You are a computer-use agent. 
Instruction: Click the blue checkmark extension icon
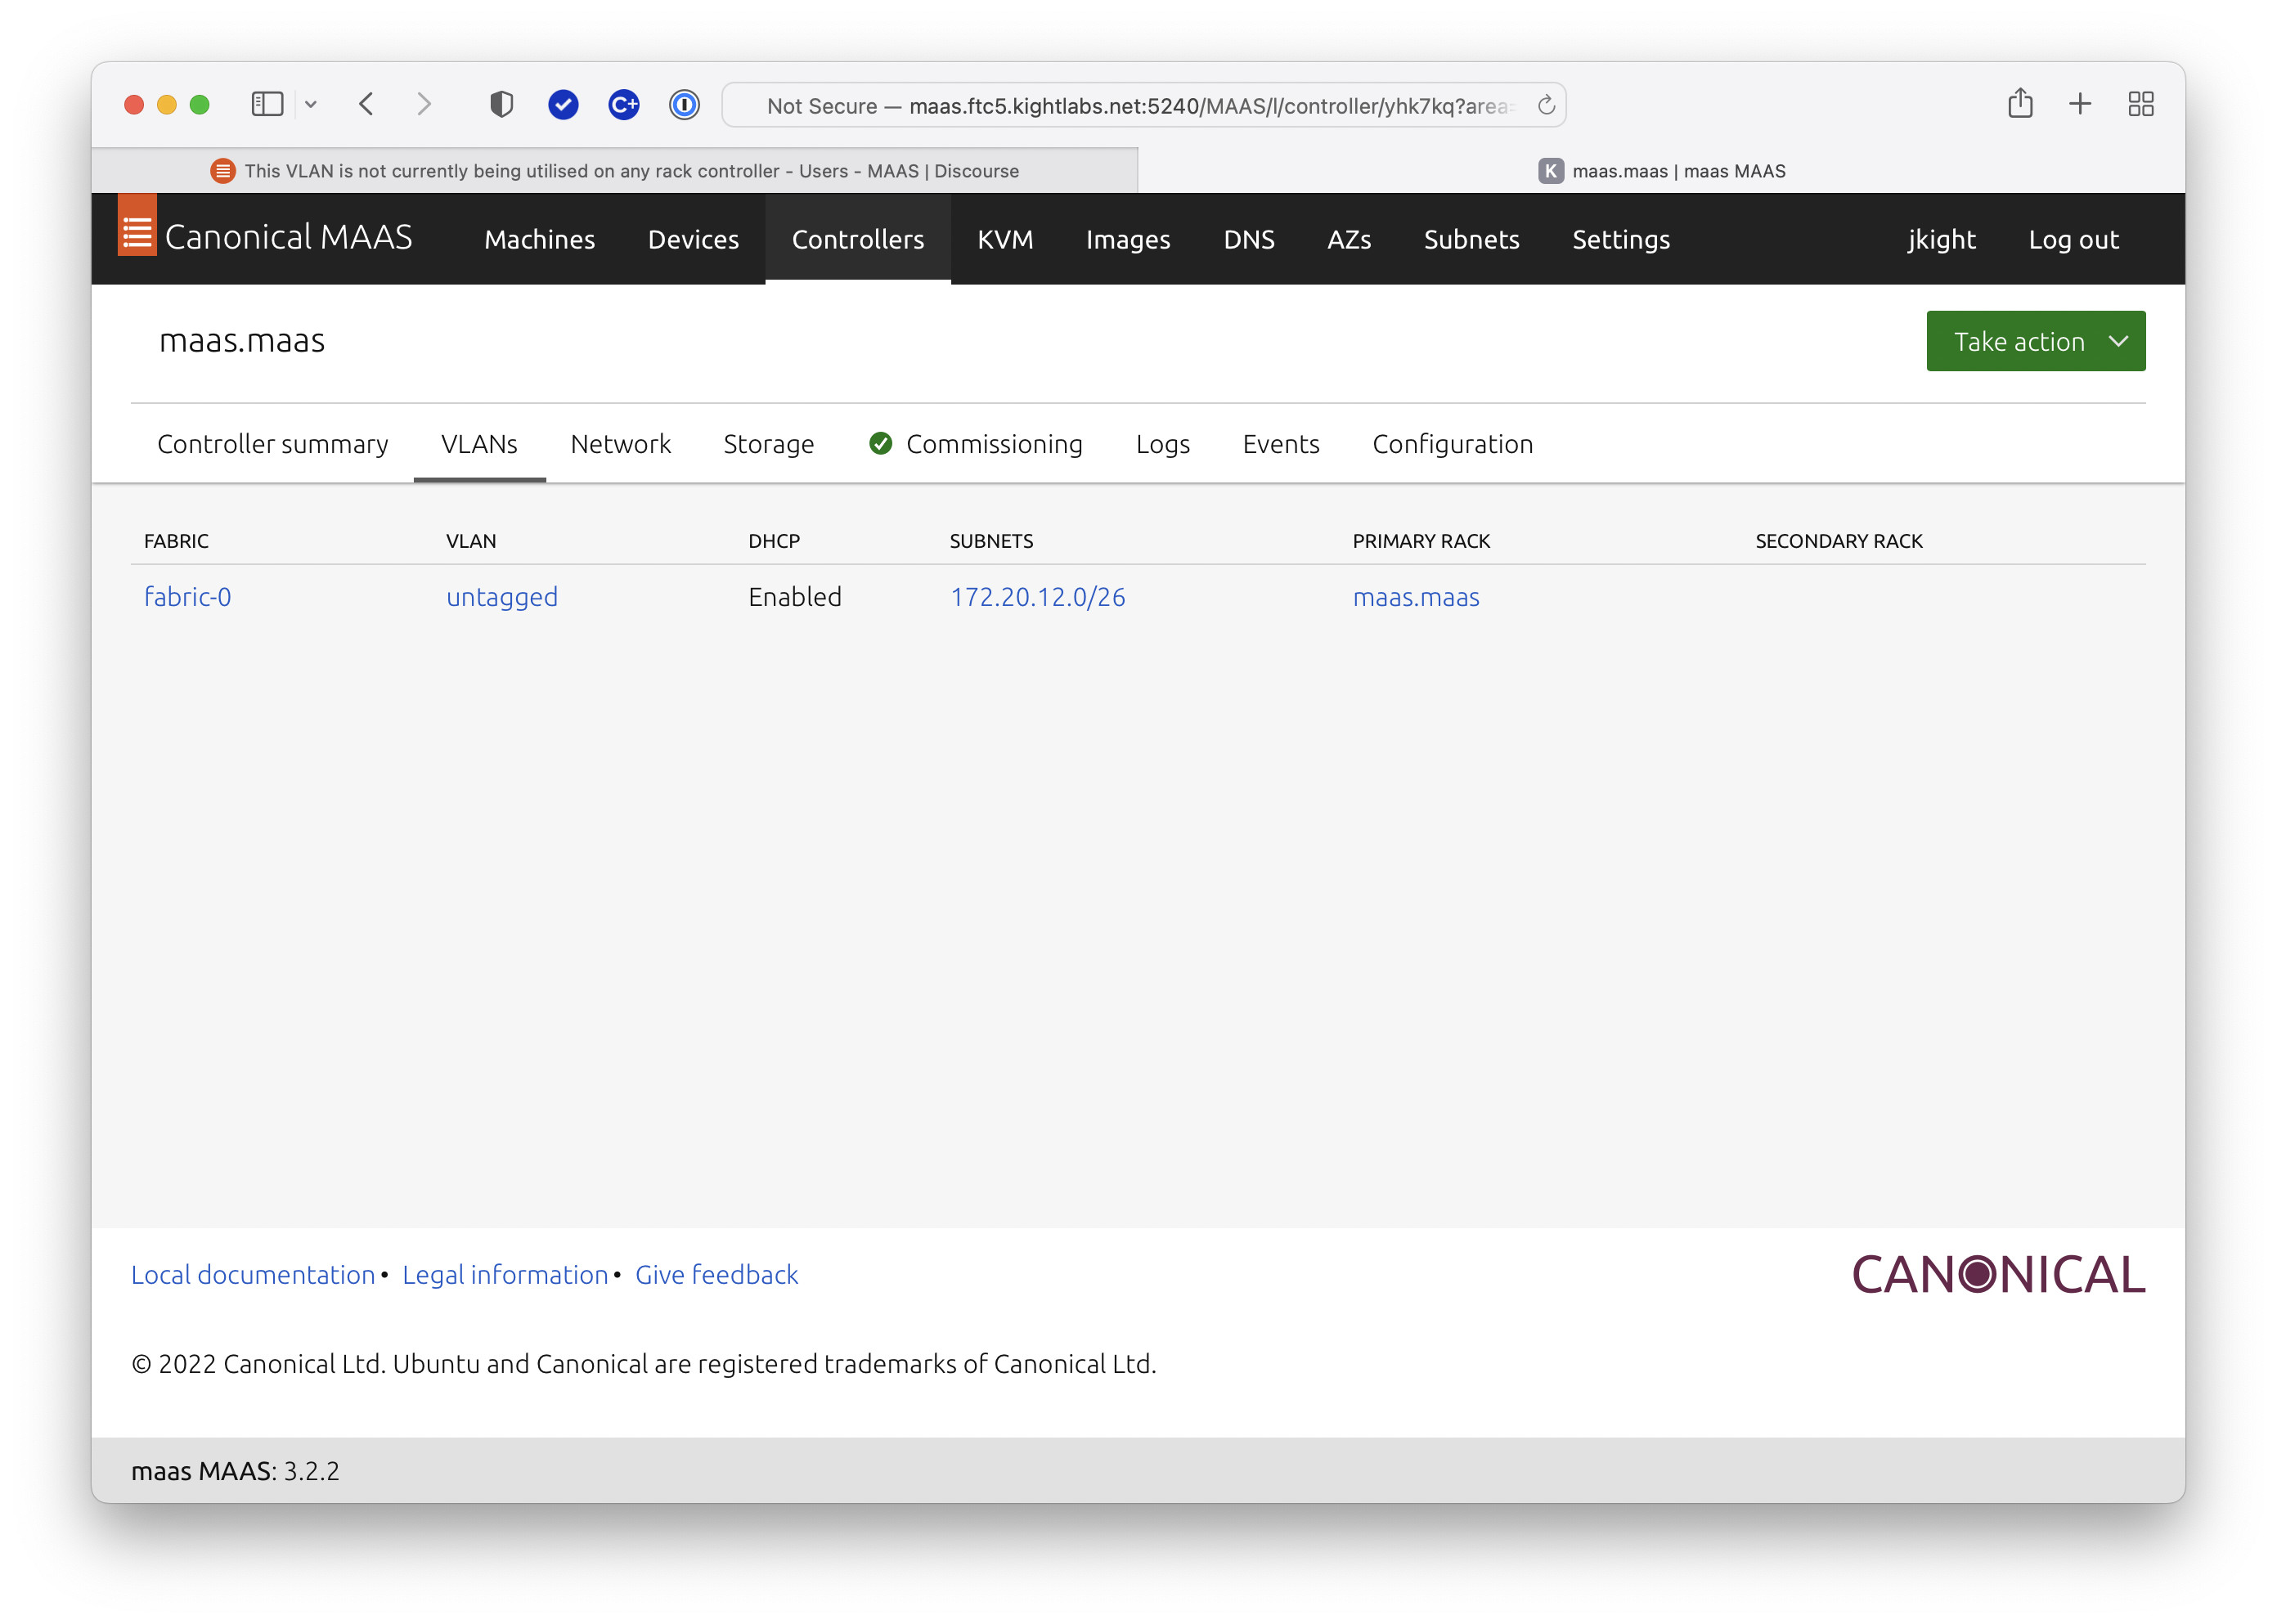coord(563,105)
